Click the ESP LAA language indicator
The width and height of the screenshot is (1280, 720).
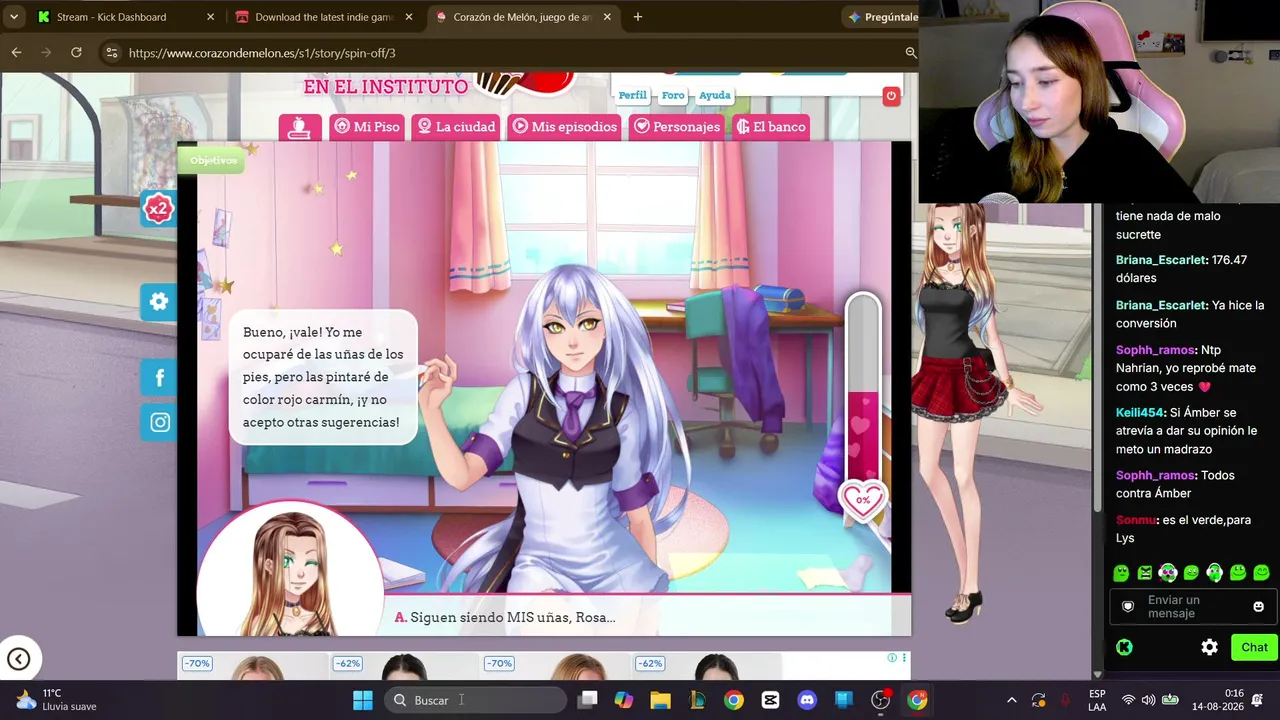(1097, 700)
